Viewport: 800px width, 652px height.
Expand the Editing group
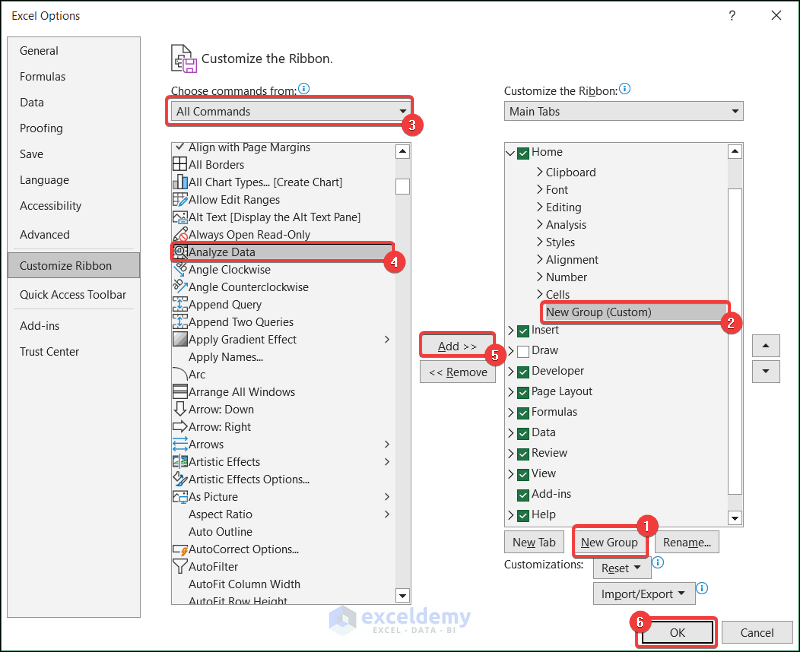[540, 207]
